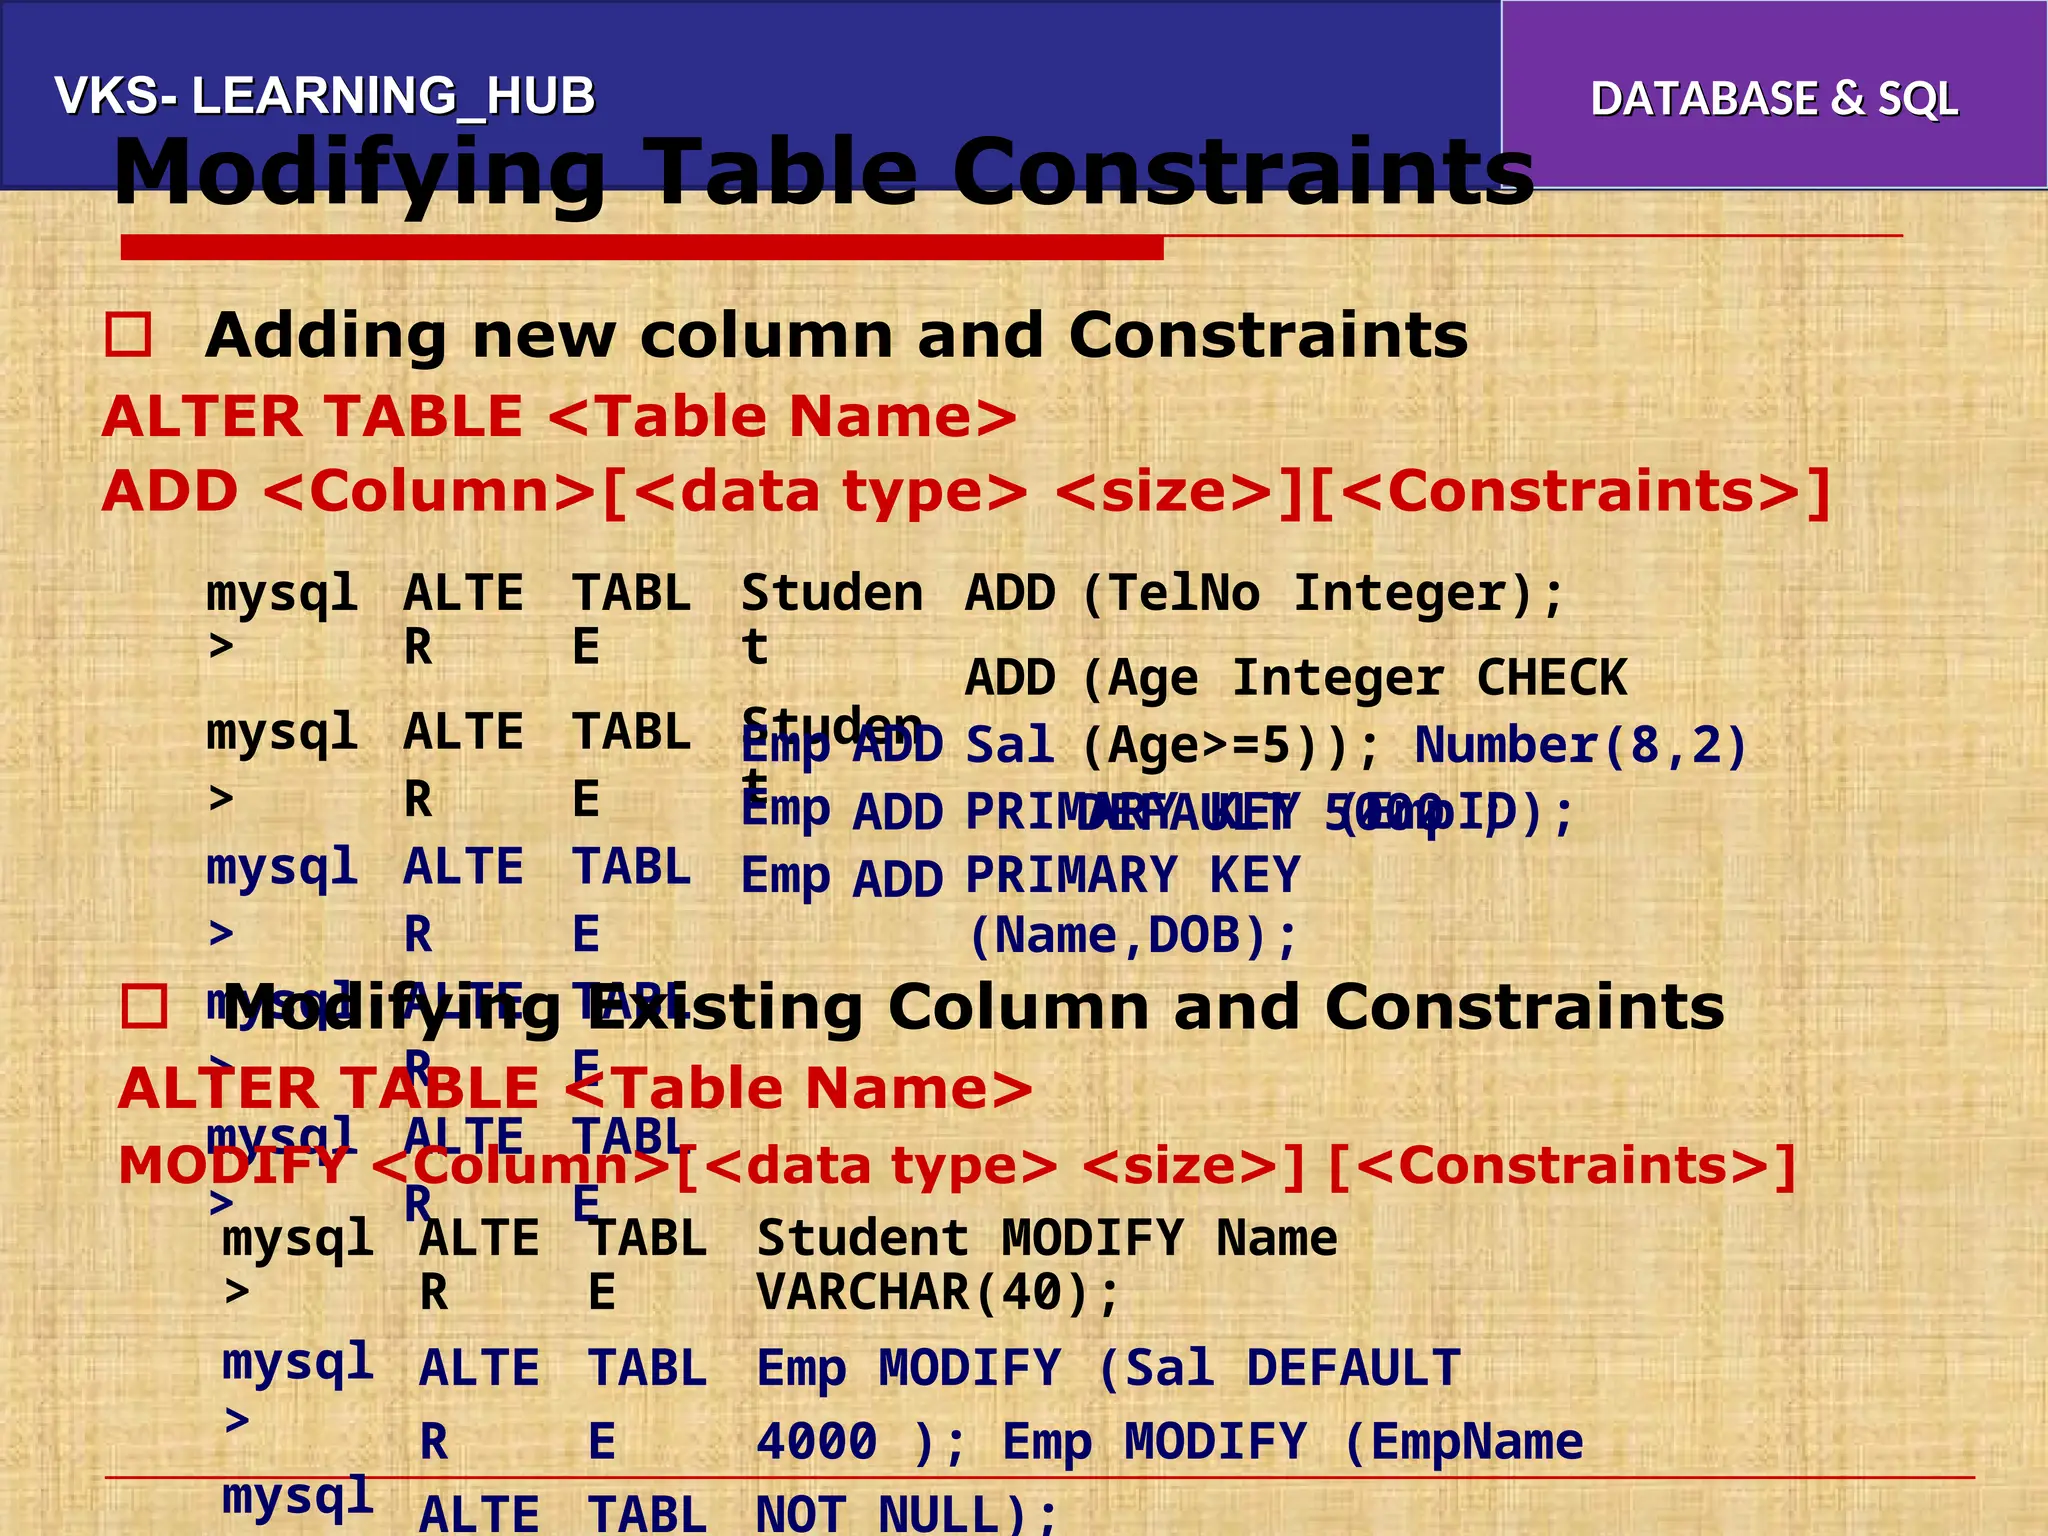Screen dimensions: 2048x1536
Task: Click the ADD (TelNo Integer); statement
Action: [1264, 594]
